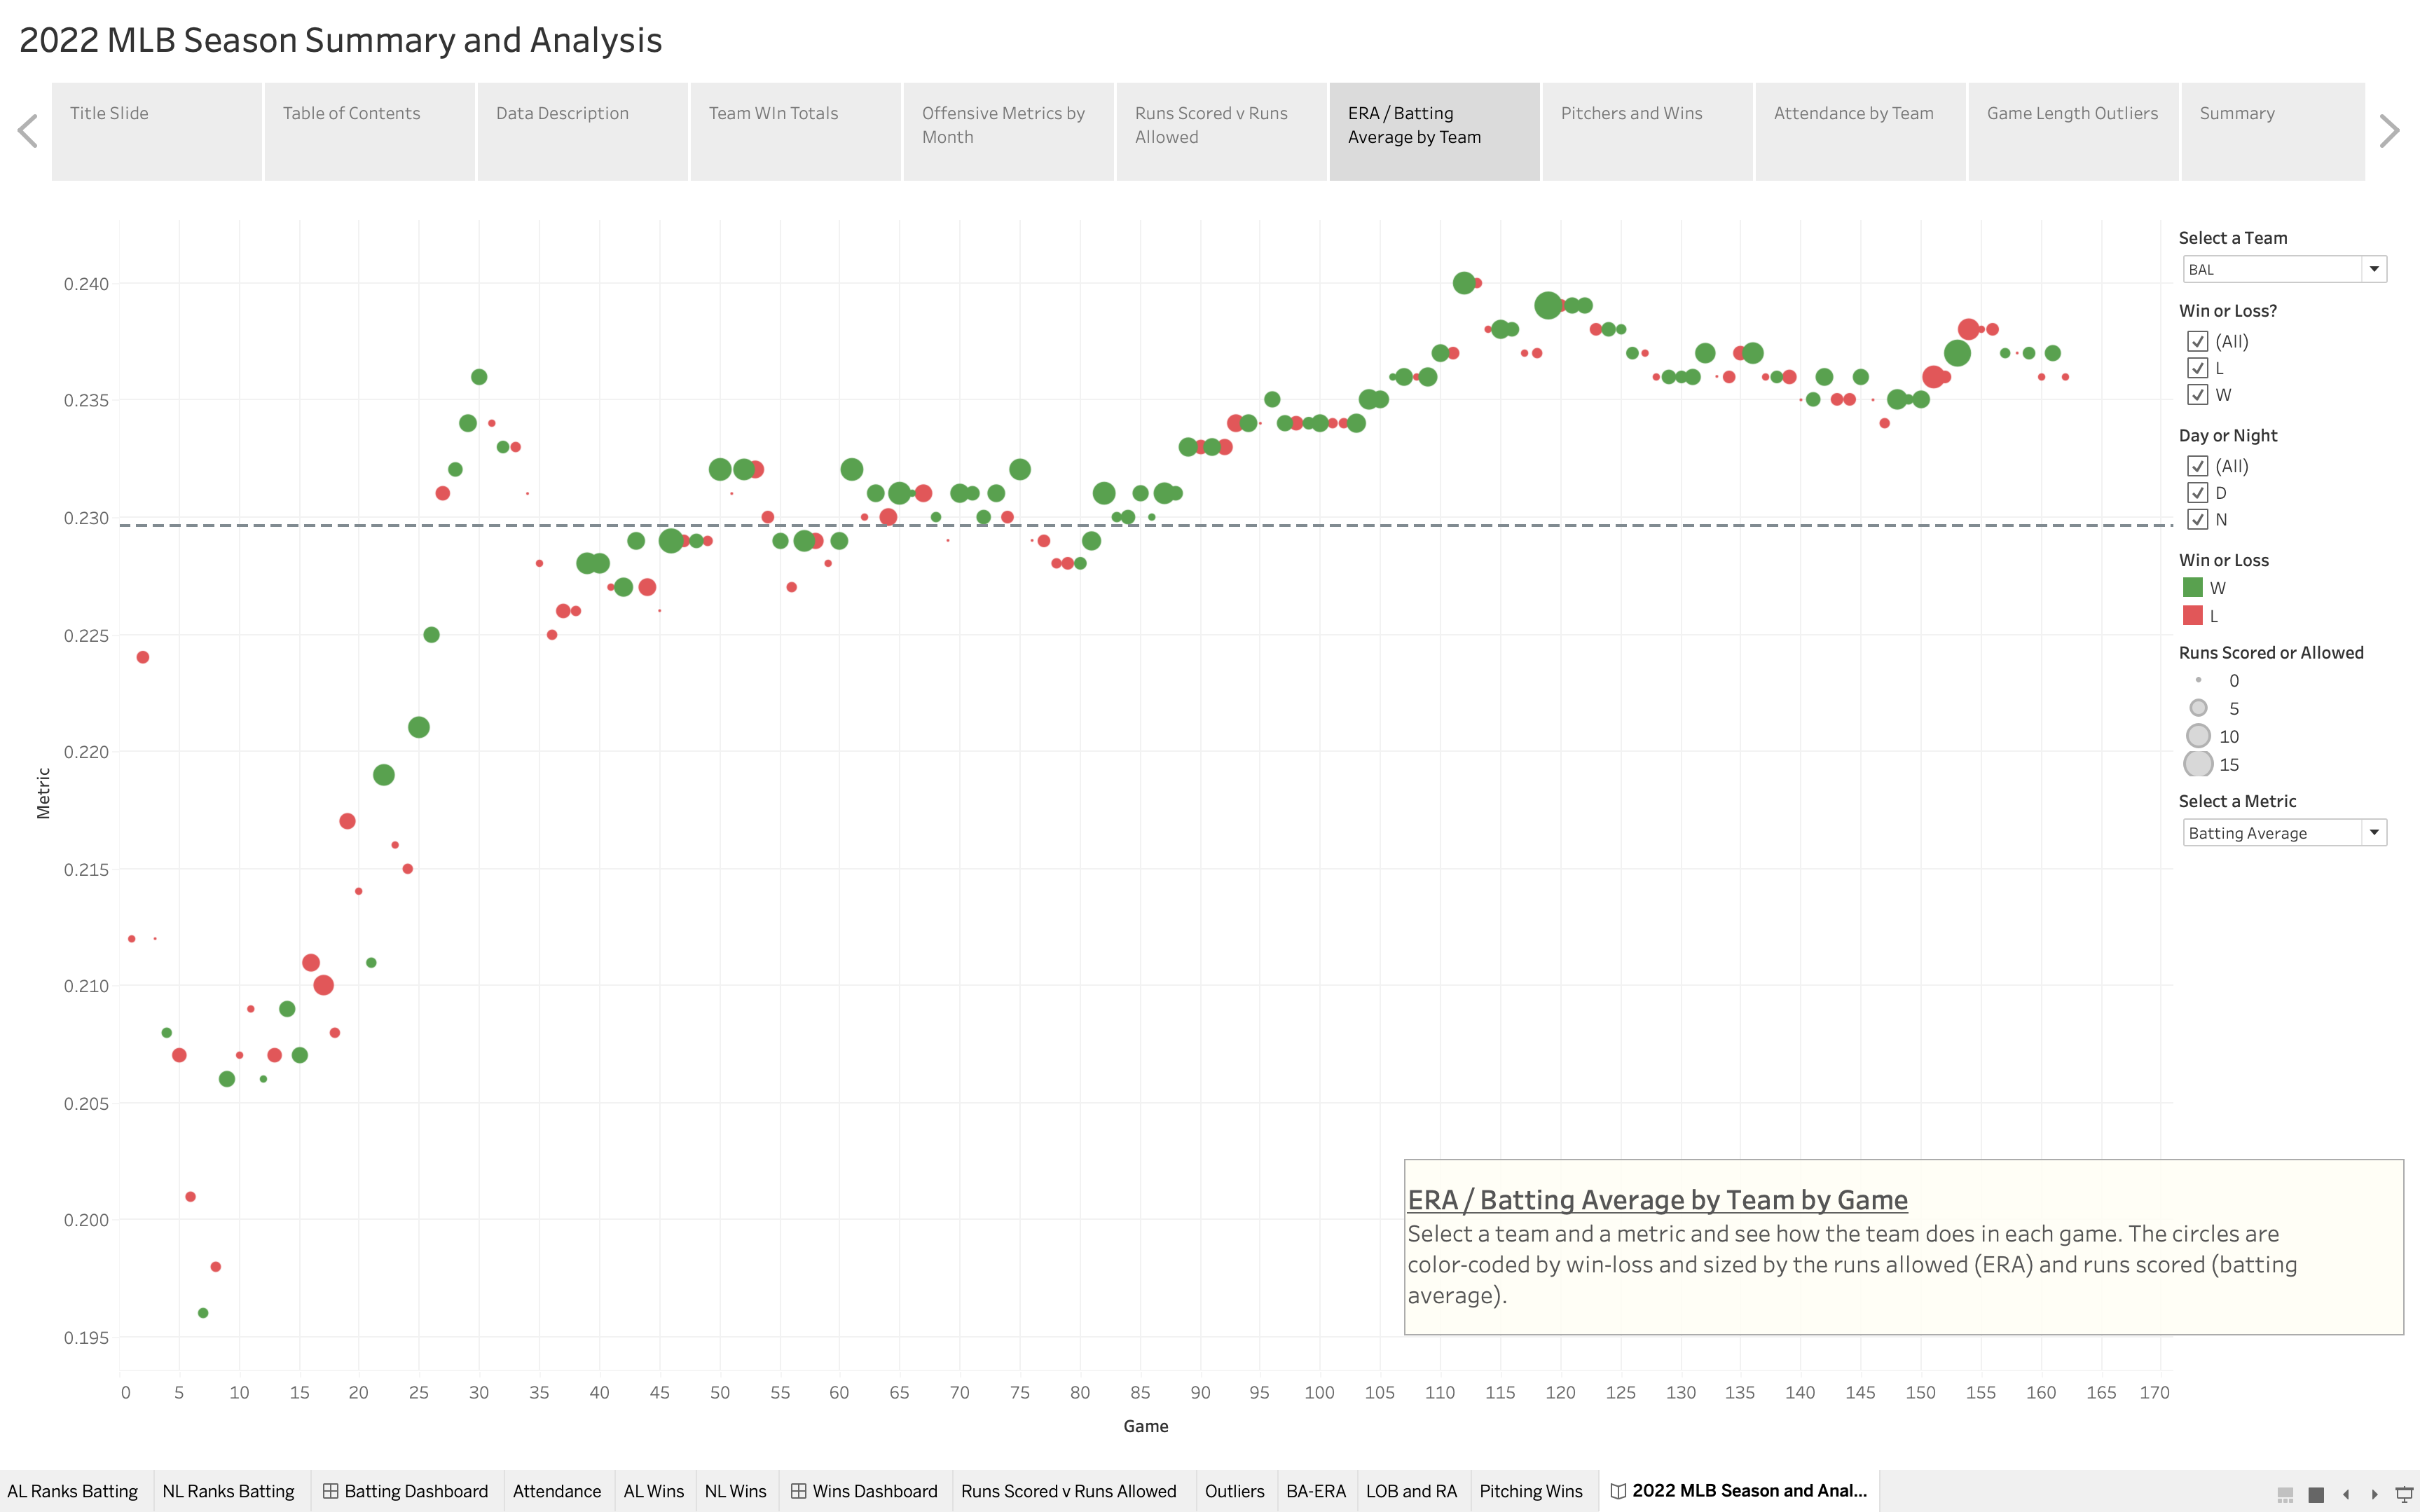
Task: Click the story book icon on 2022 MLB tab
Action: coord(1620,1491)
